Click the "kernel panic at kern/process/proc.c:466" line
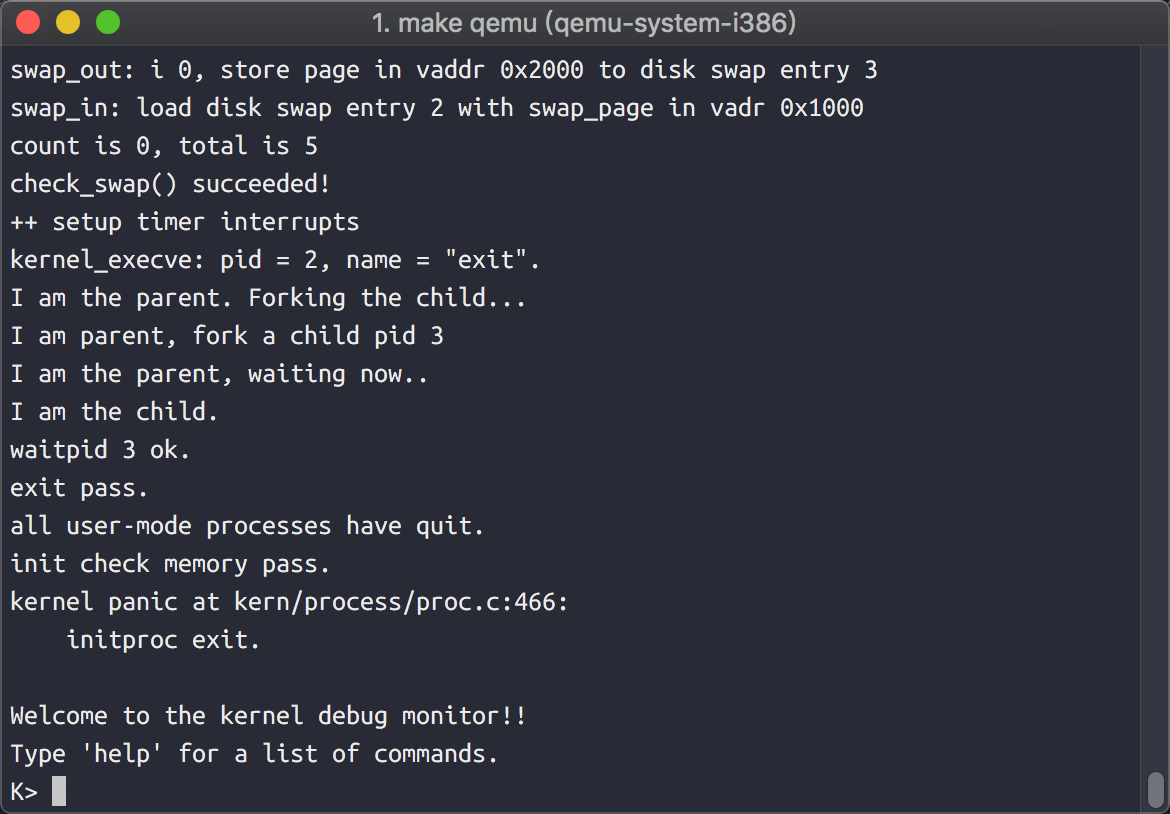The height and width of the screenshot is (814, 1170). [289, 602]
